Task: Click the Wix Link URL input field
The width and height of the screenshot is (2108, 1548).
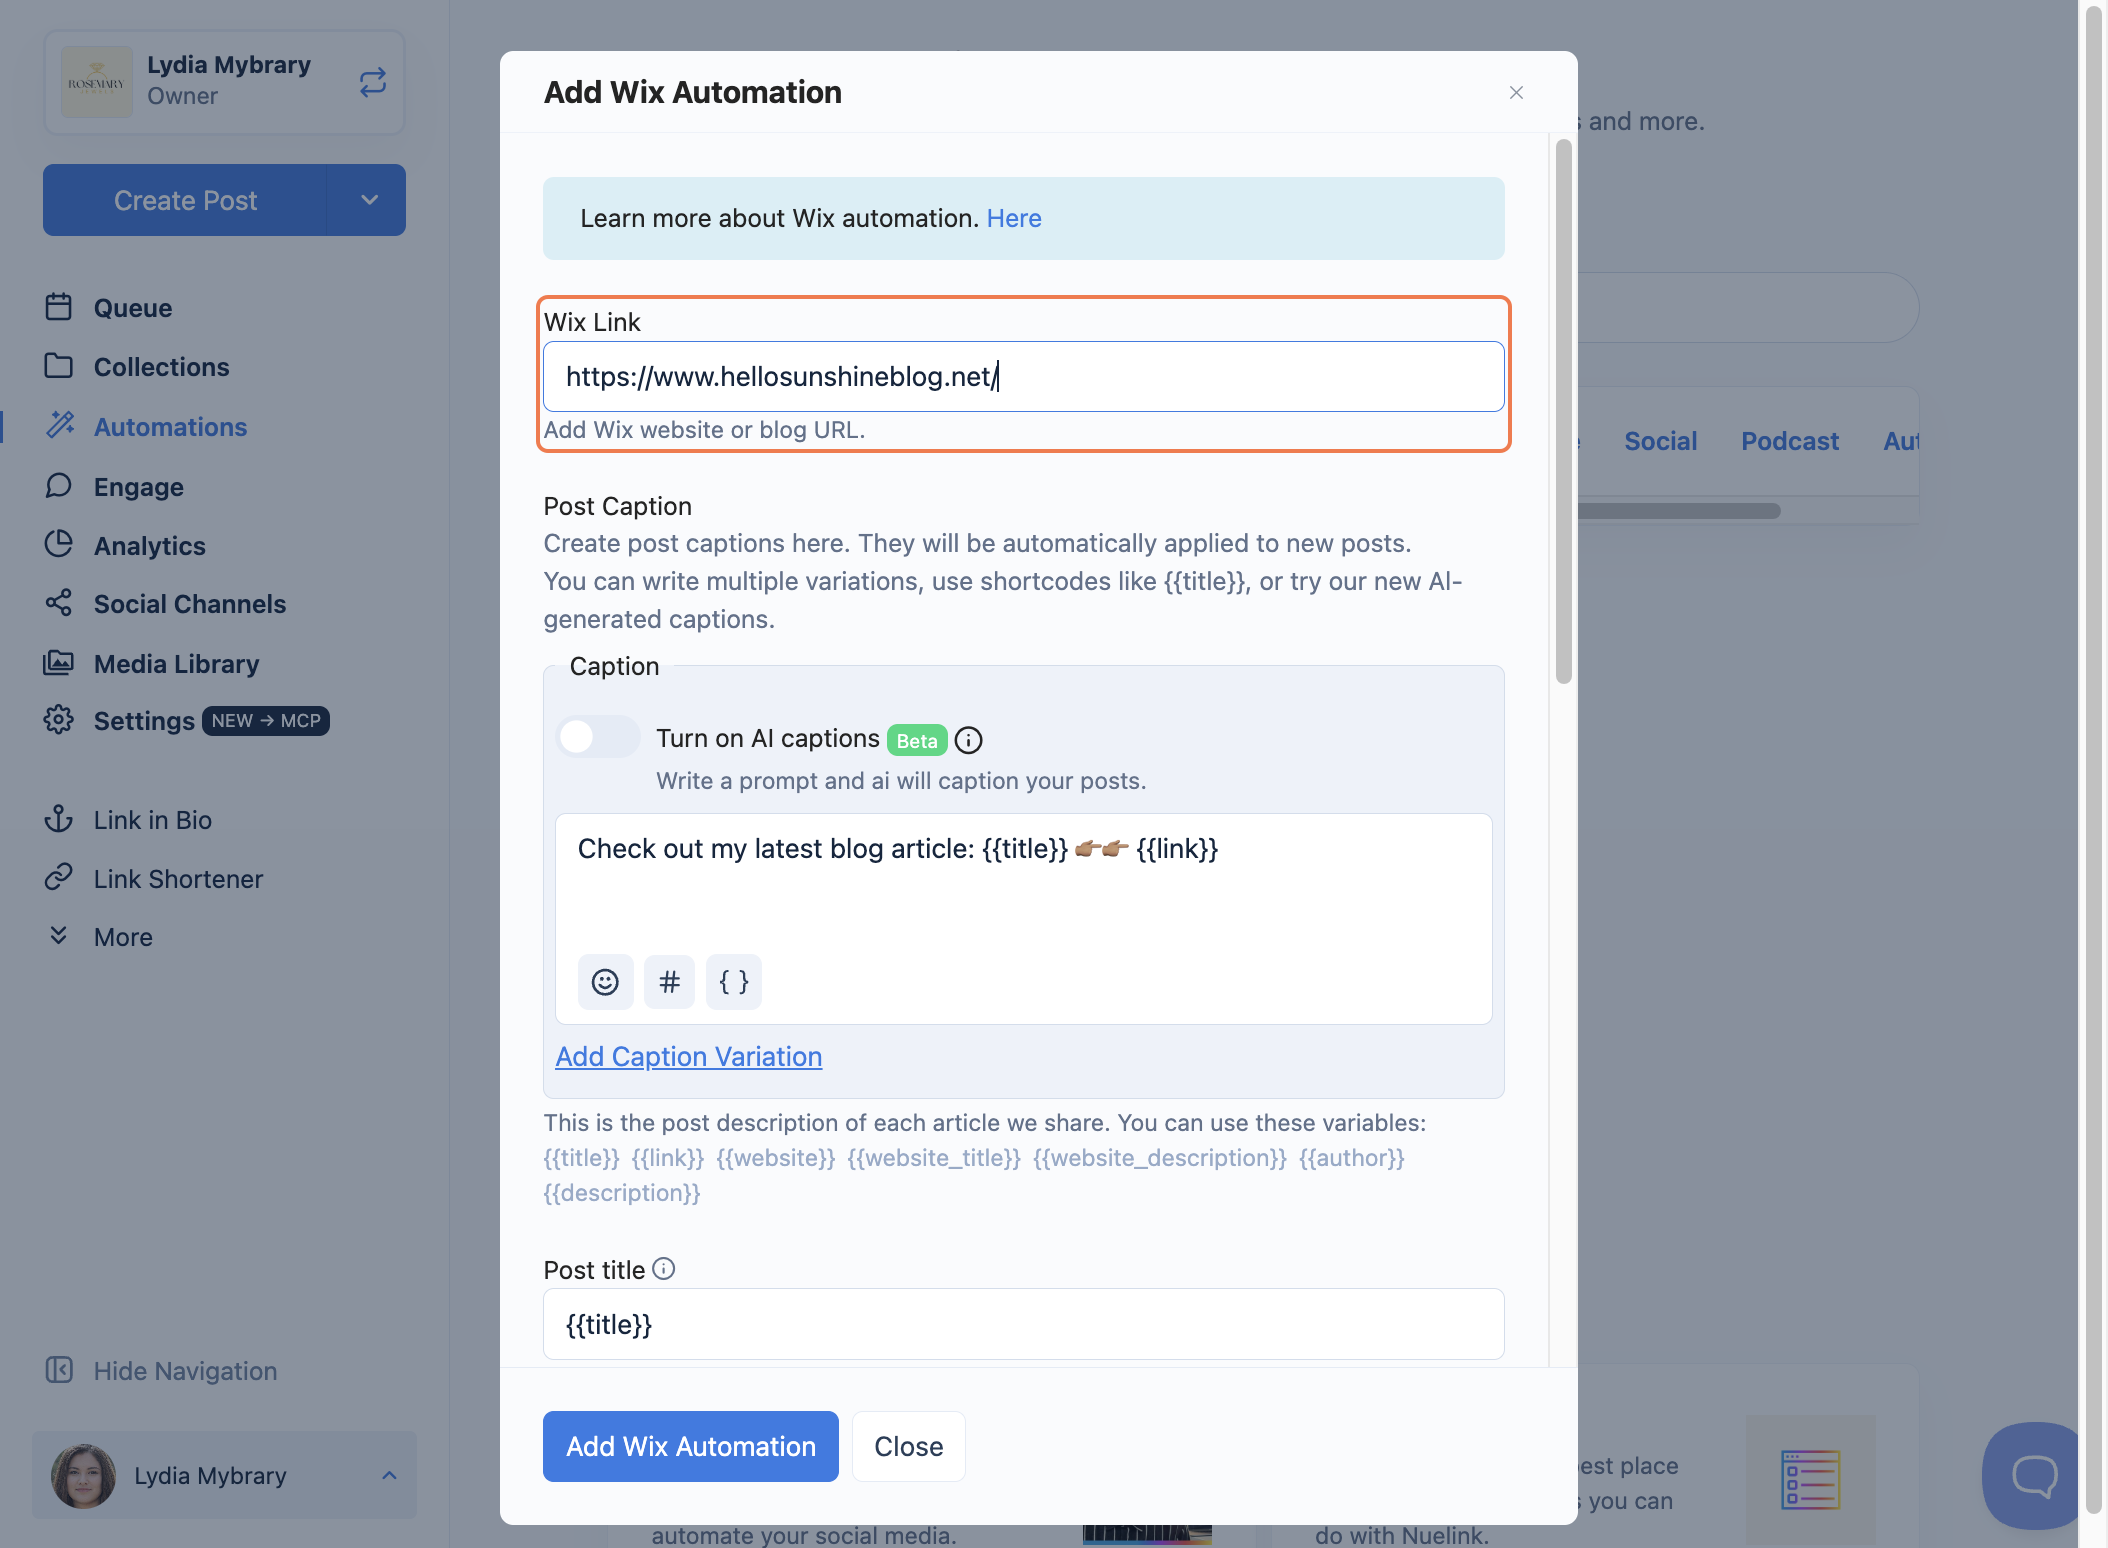Action: (x=1024, y=377)
